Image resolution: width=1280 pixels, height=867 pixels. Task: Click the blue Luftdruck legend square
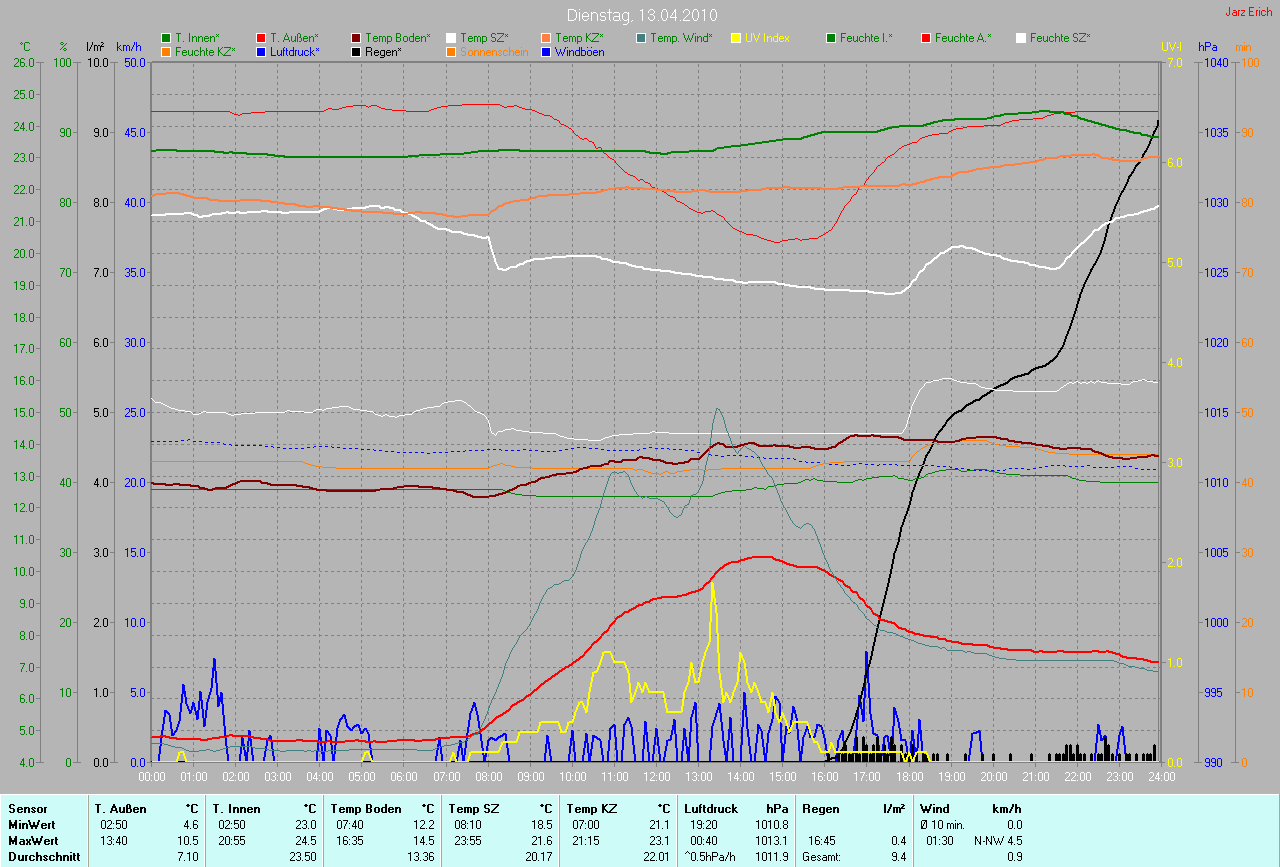(261, 52)
